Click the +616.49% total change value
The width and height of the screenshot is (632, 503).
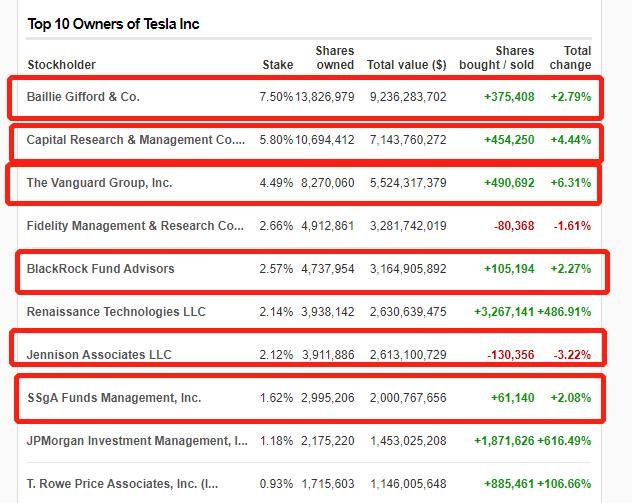(x=564, y=441)
